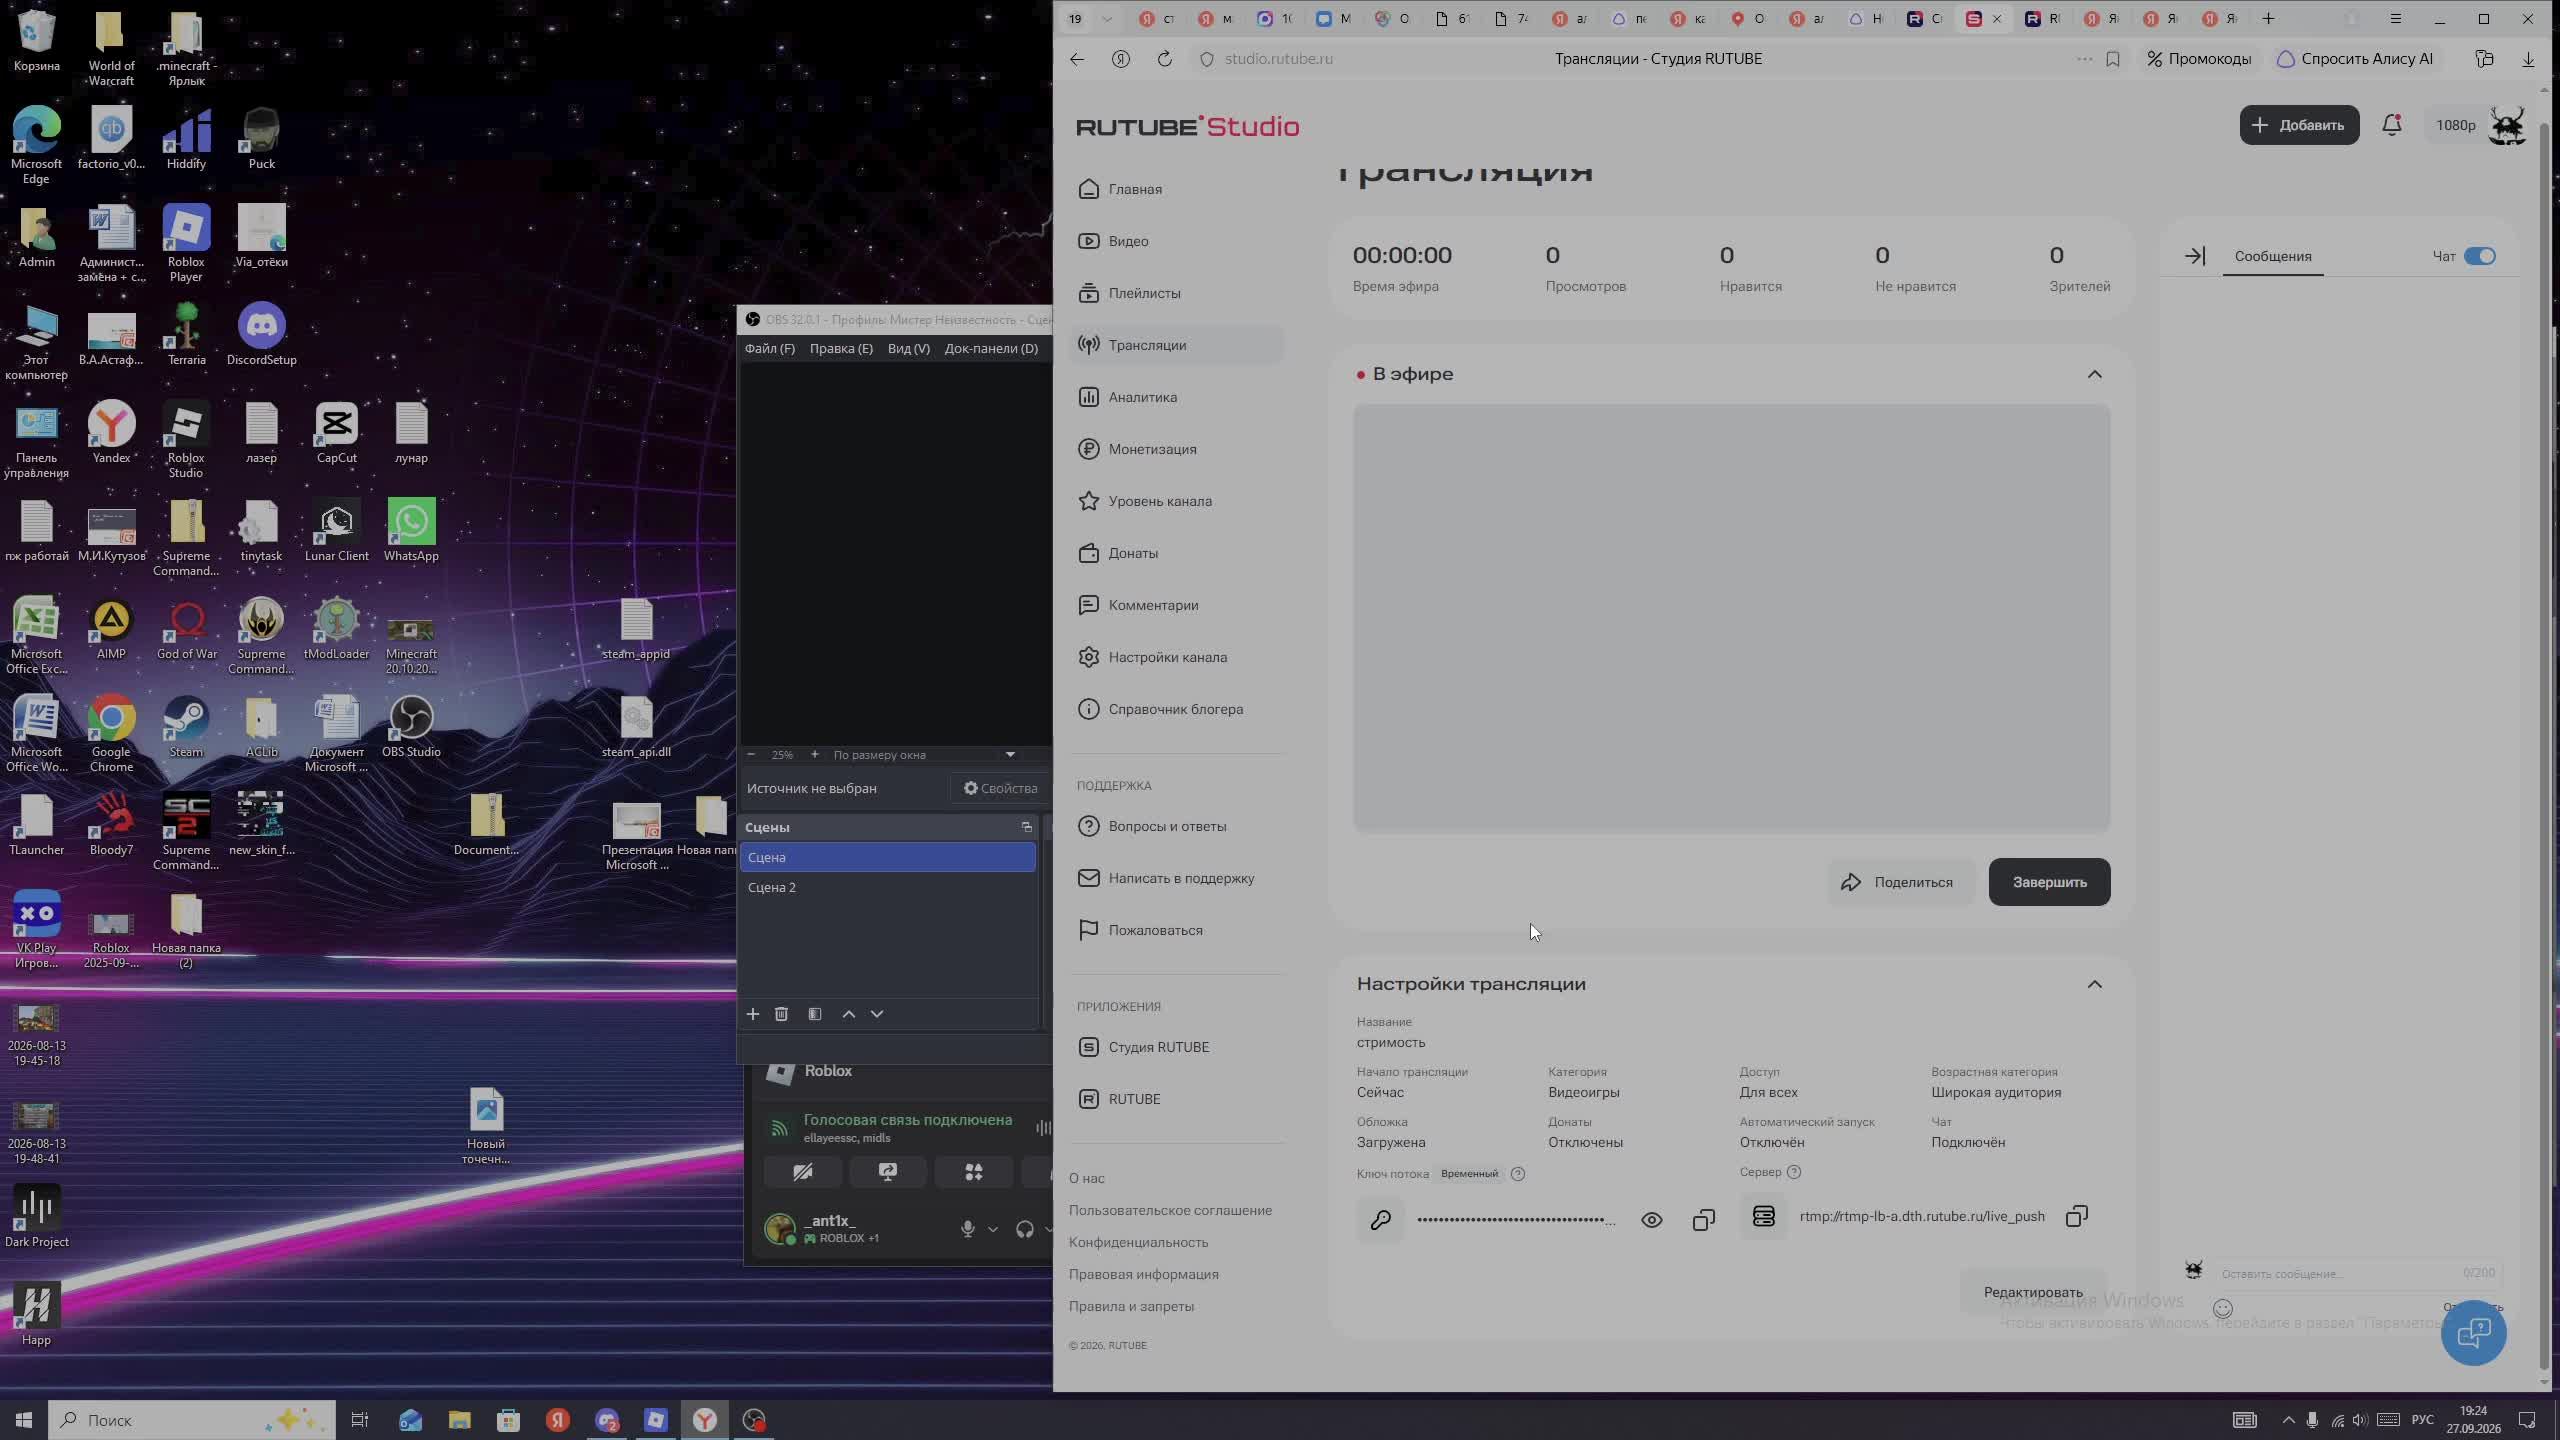Viewport: 2560px width, 1440px height.
Task: Open the Файл menu in OBS
Action: pyautogui.click(x=770, y=348)
